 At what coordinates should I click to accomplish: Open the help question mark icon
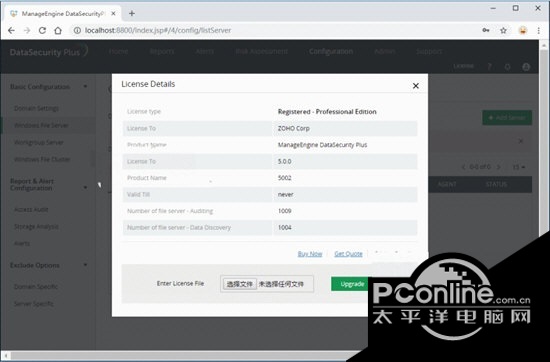coord(490,66)
